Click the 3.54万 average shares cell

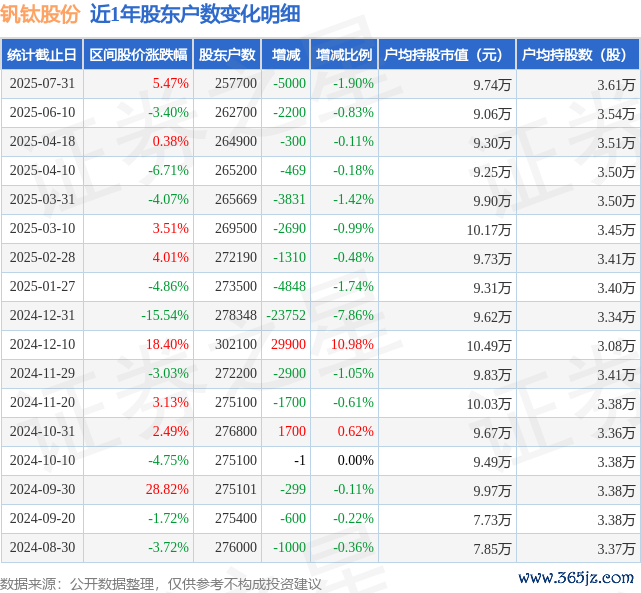click(x=616, y=114)
